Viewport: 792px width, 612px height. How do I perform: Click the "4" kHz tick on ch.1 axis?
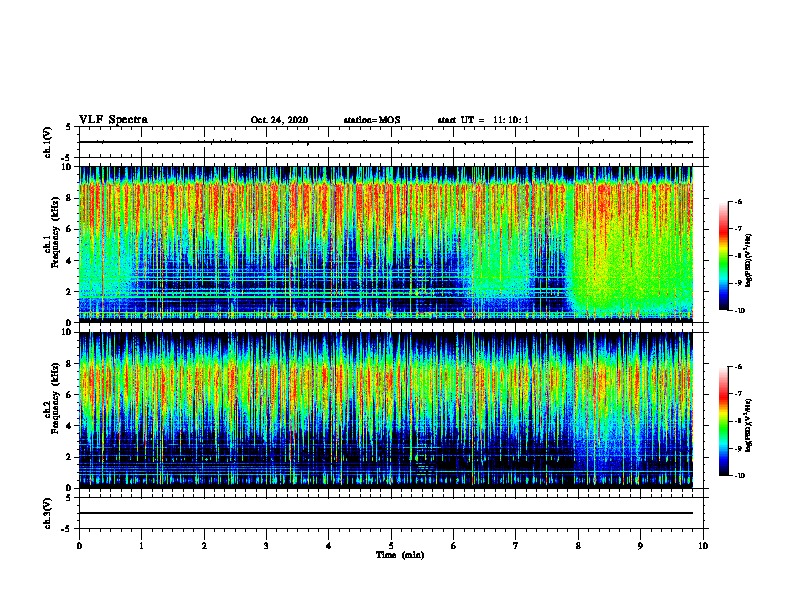tap(69, 261)
